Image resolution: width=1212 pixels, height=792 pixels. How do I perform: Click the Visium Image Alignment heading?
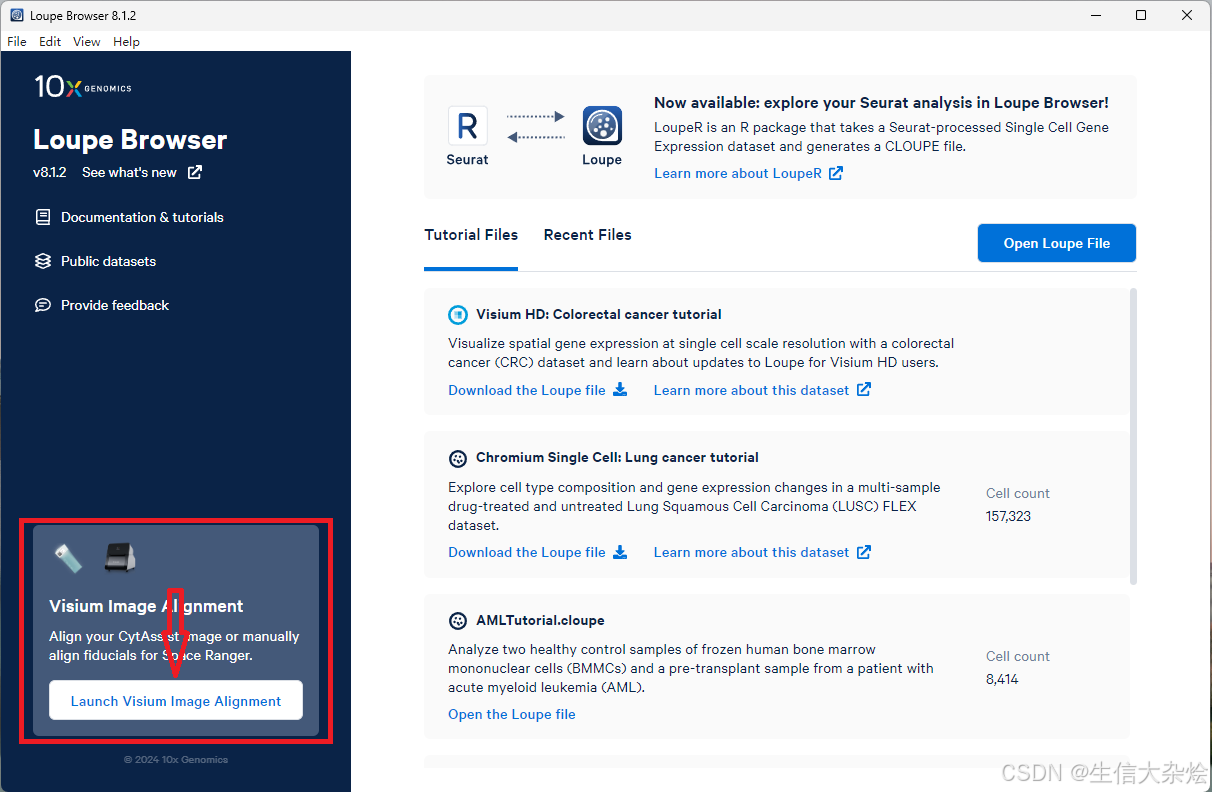click(146, 606)
